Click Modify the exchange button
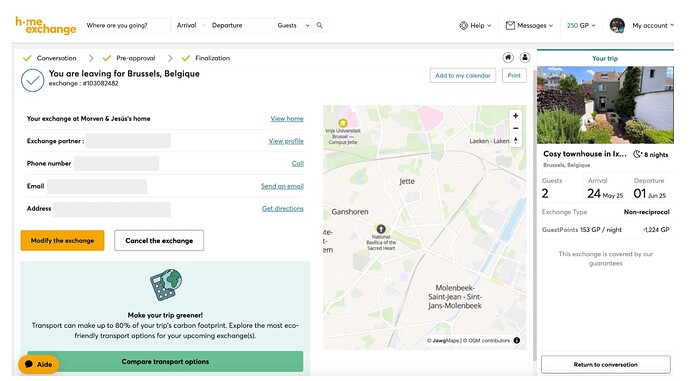This screenshot has height=381, width=690. tap(62, 241)
